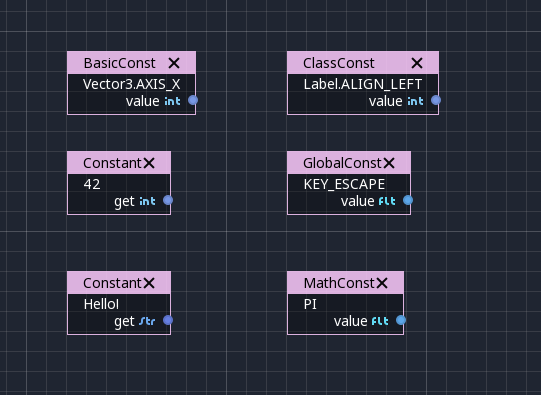Click the str type icon on HelloI node
The width and height of the screenshot is (541, 395).
click(147, 322)
